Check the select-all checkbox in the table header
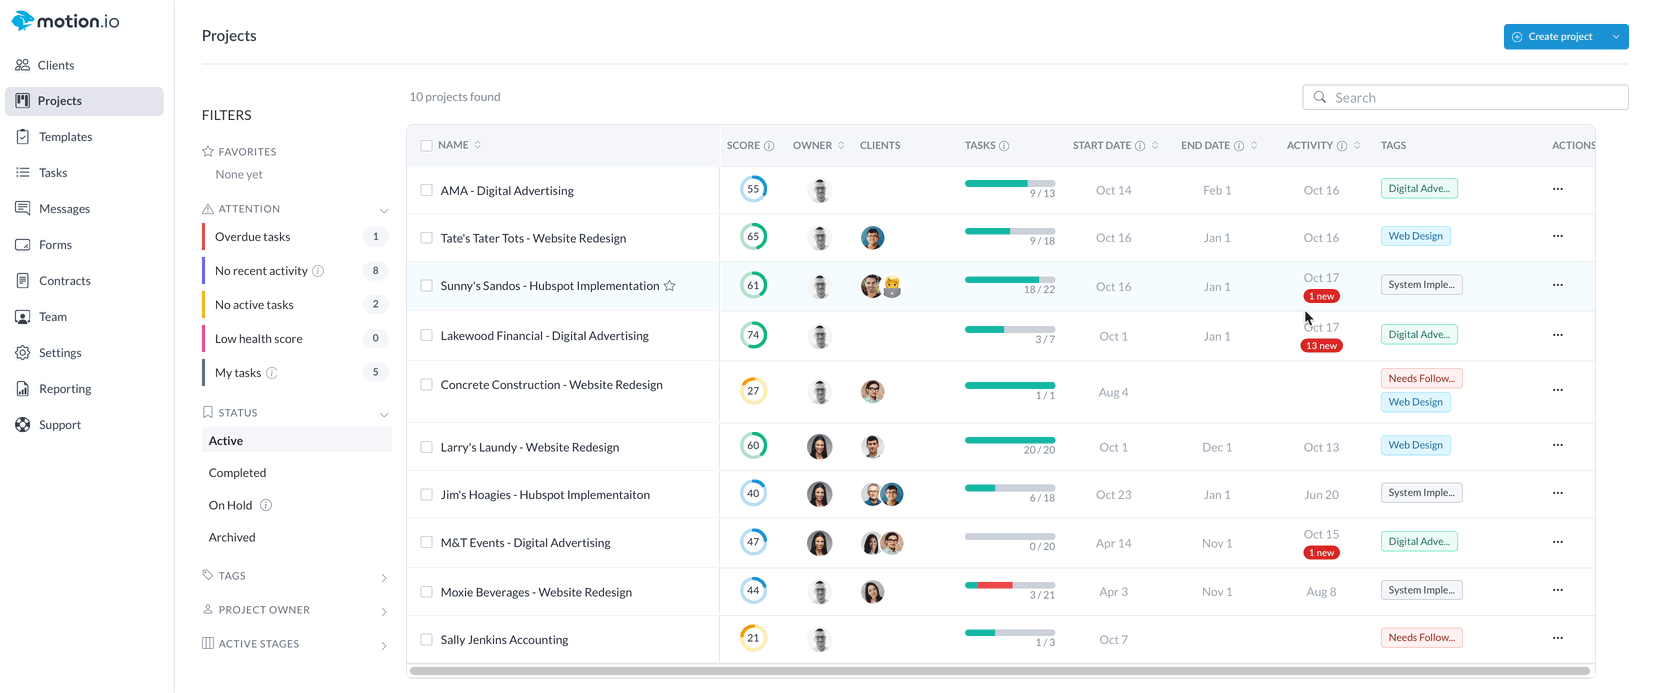 point(427,146)
